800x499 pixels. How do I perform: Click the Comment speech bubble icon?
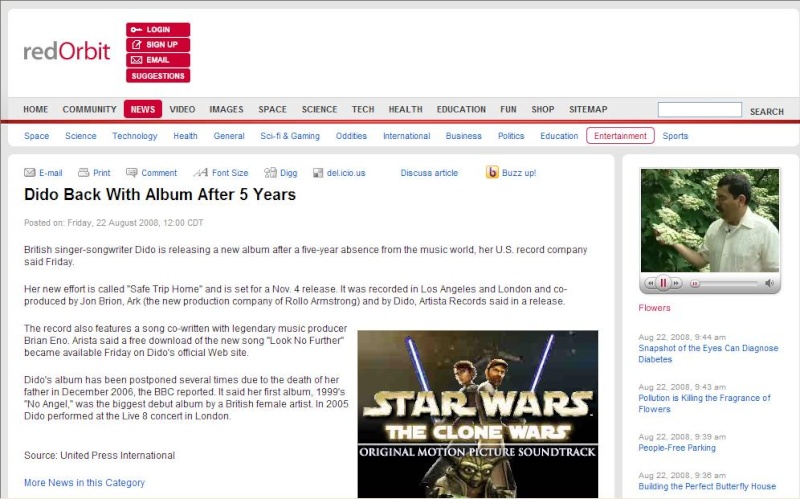point(132,173)
